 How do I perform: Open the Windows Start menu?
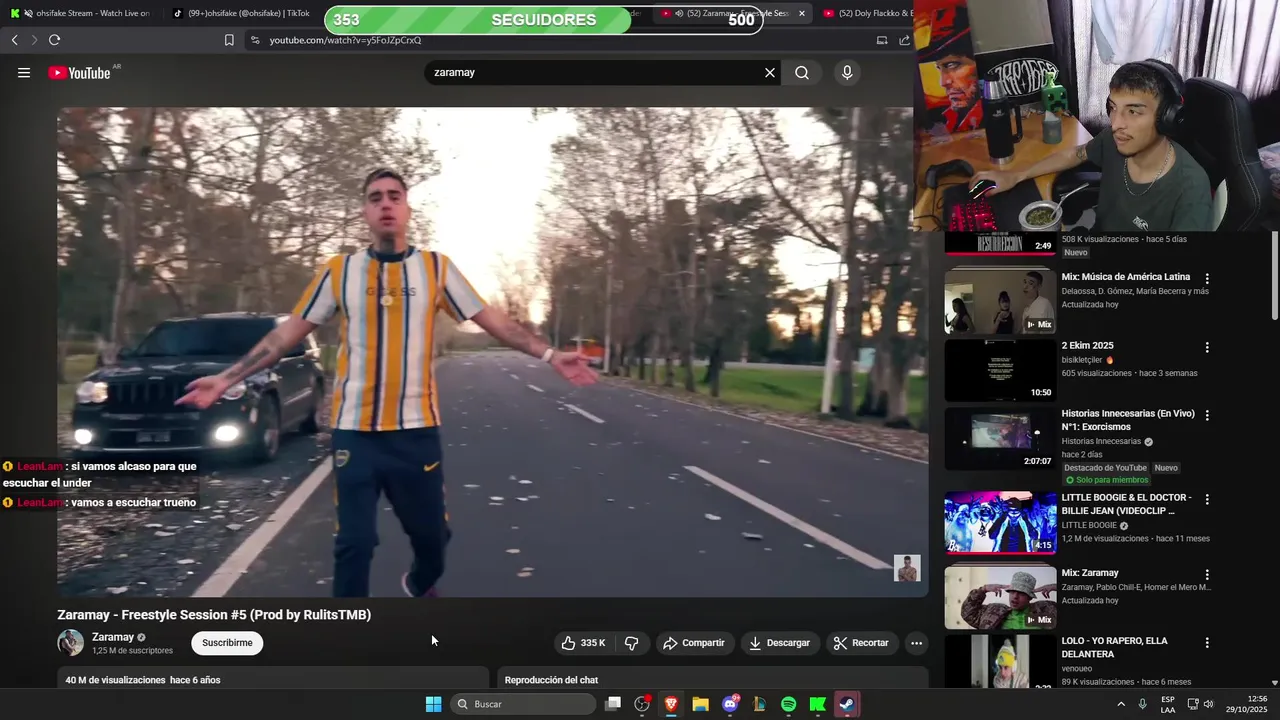tap(433, 704)
